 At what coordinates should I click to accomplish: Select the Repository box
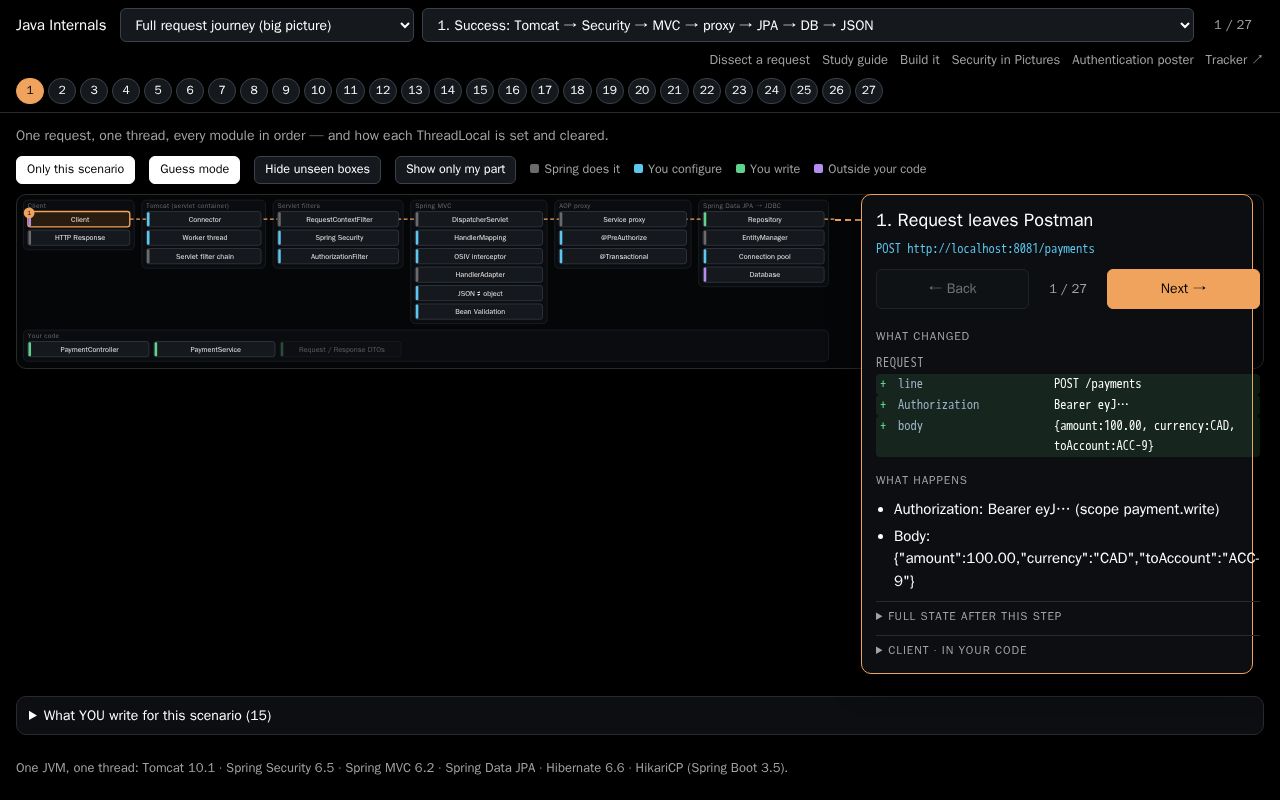764,219
